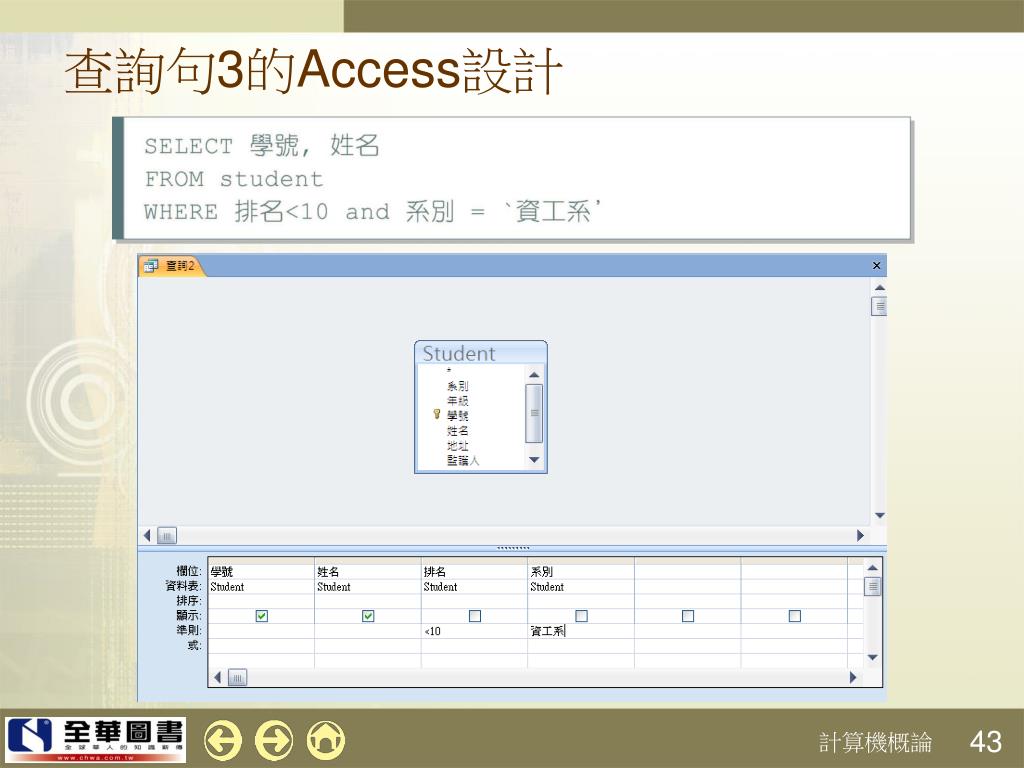Click the 系別 field cell in grid

pos(581,571)
